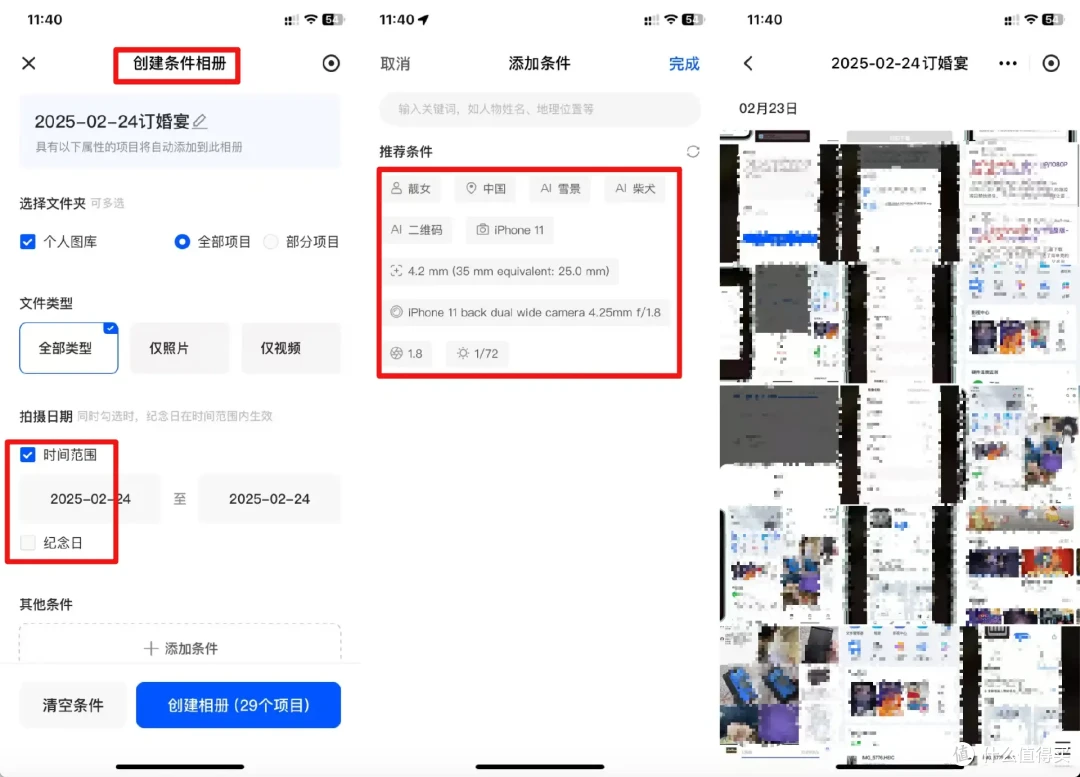This screenshot has height=777, width=1080.
Task: Select 全部项目 radio option
Action: click(x=182, y=242)
